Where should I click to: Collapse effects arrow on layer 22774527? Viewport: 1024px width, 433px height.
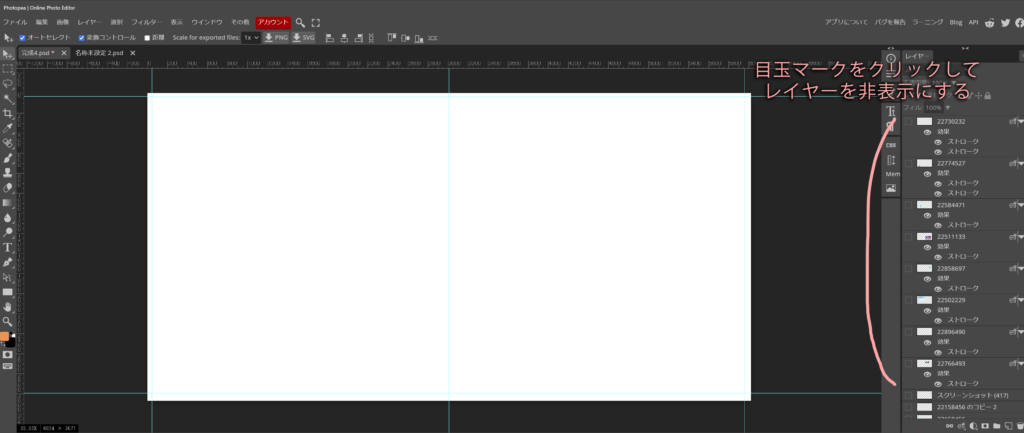1019,163
